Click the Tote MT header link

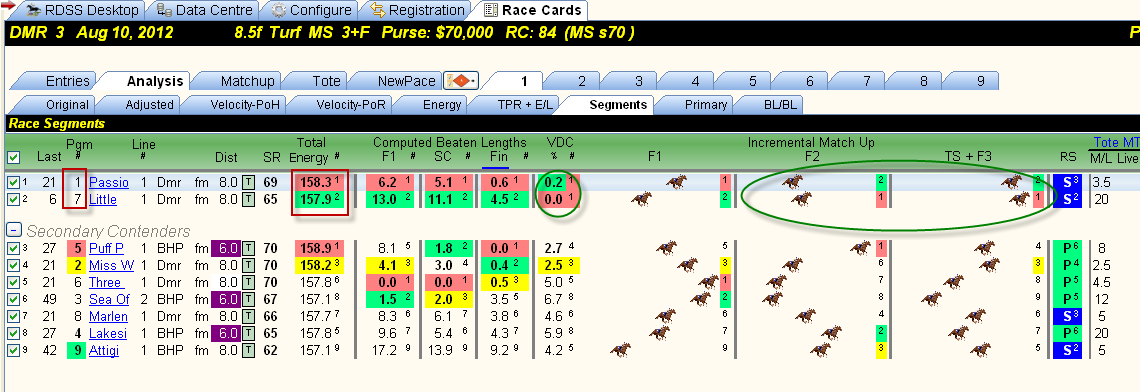1116,143
